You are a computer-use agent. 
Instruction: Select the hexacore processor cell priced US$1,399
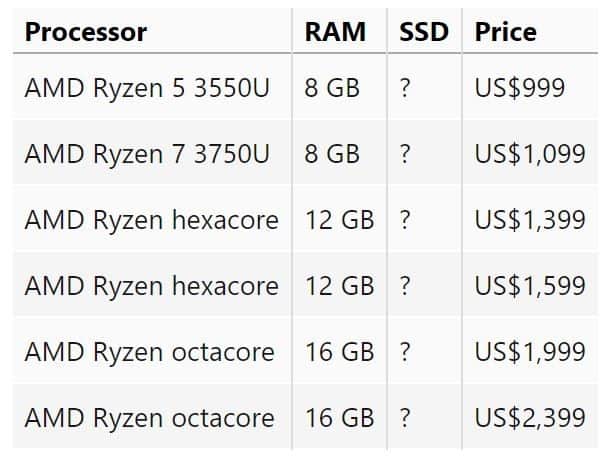tap(151, 220)
